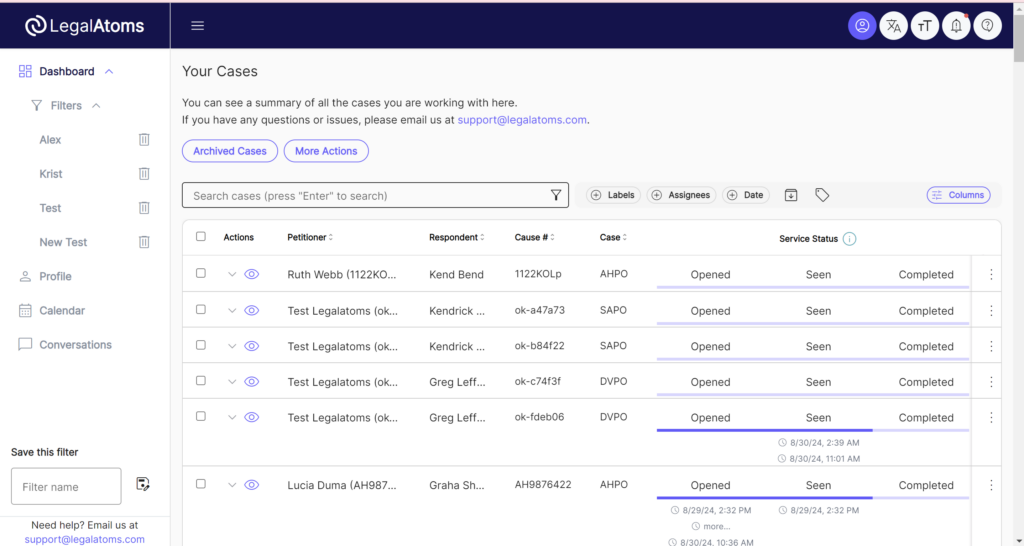The width and height of the screenshot is (1024, 546).
Task: Open the notifications bell
Action: pos(956,26)
